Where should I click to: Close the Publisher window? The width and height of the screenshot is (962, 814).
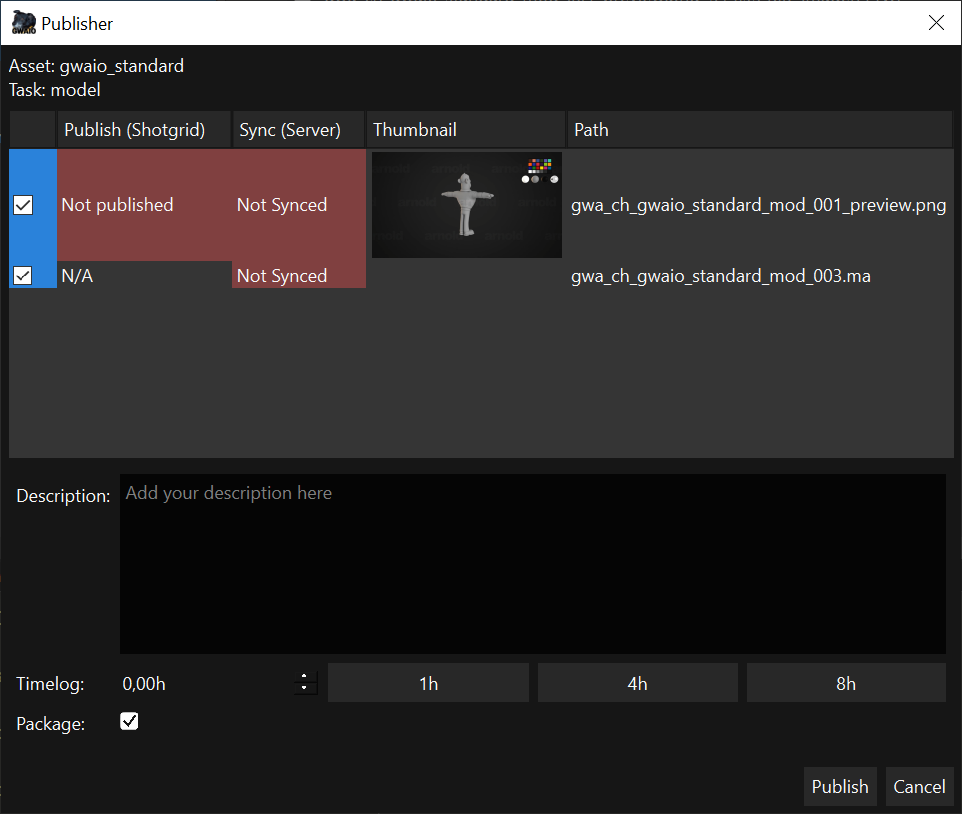[x=936, y=23]
